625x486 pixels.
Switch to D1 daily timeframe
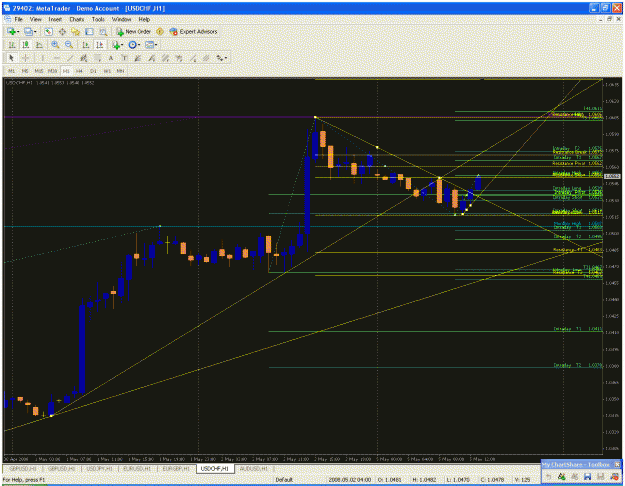pos(93,71)
